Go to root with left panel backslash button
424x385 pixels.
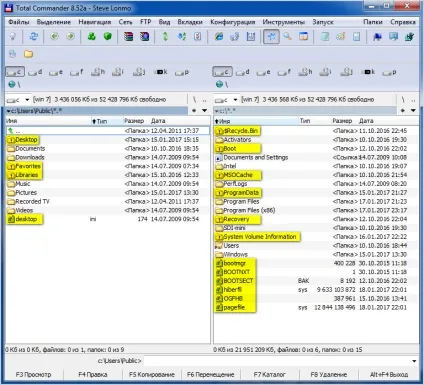pyautogui.click(x=194, y=99)
